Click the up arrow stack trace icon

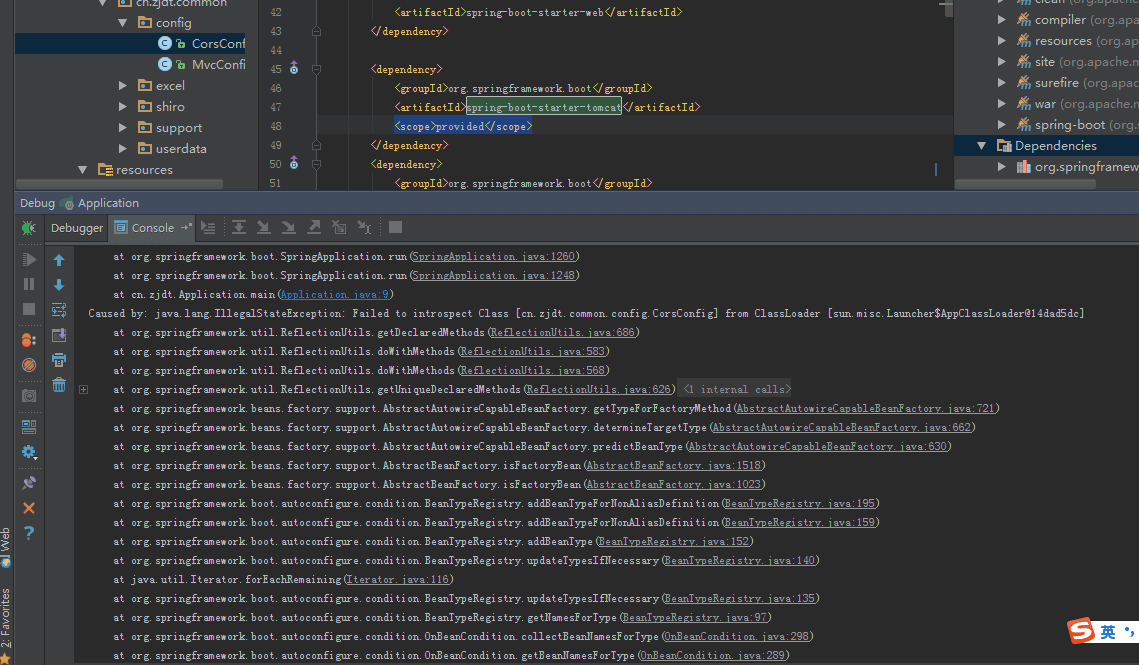(59, 260)
